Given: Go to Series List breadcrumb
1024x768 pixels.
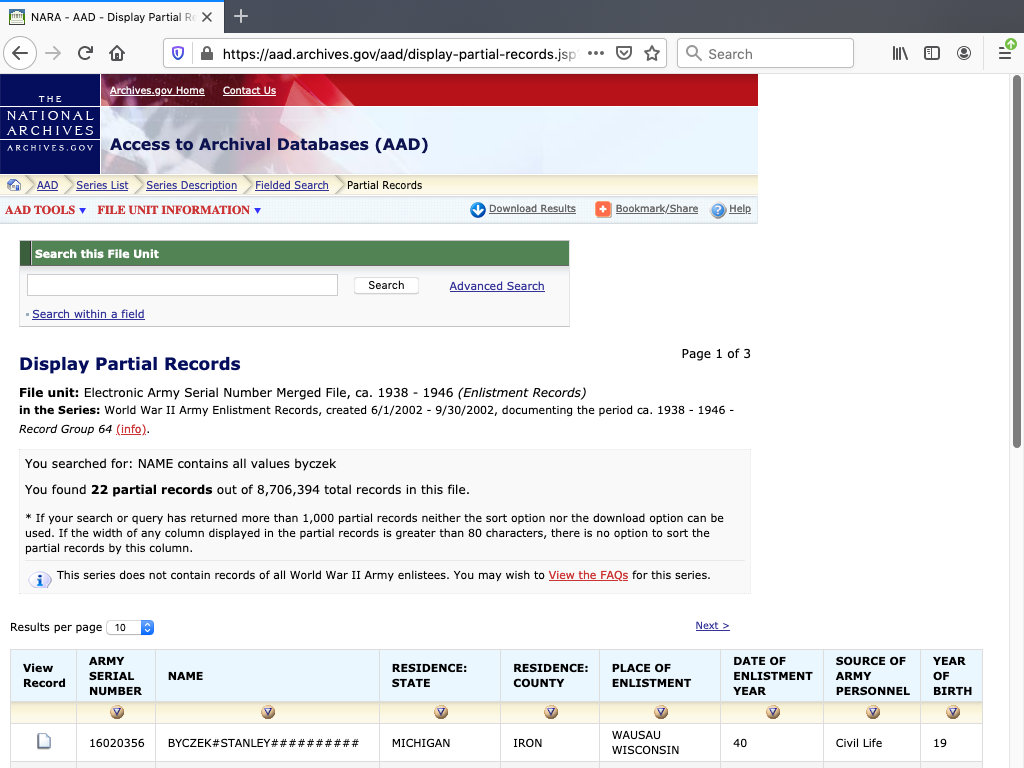Looking at the screenshot, I should [102, 185].
